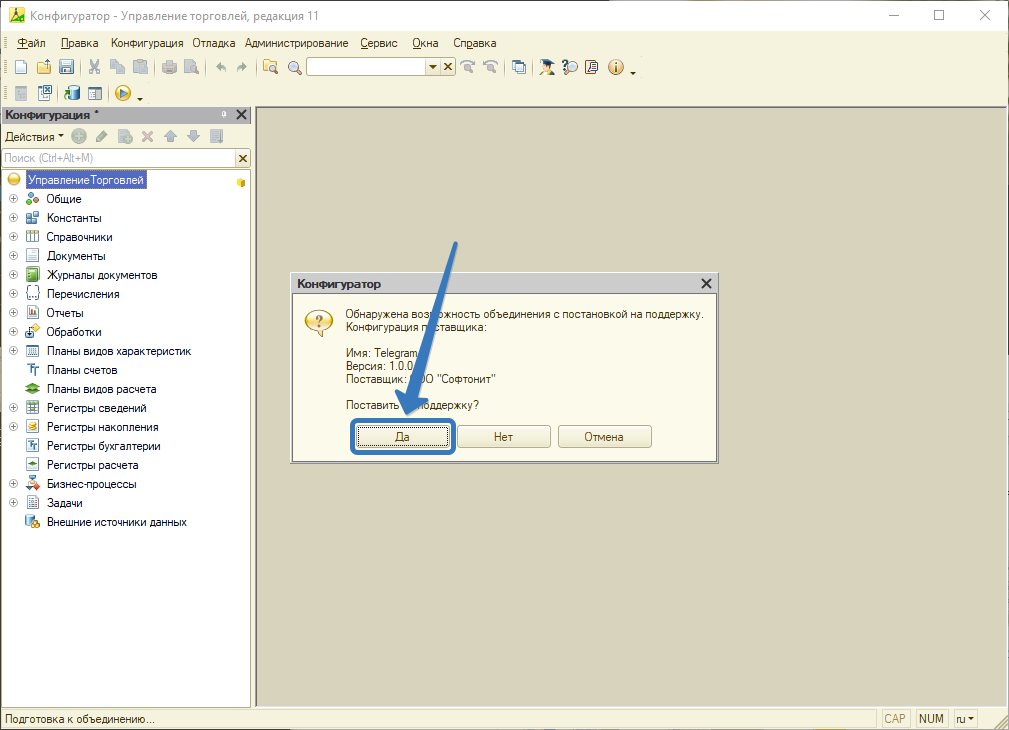Expand the Справочники tree node
This screenshot has height=730, width=1009.
tap(14, 237)
